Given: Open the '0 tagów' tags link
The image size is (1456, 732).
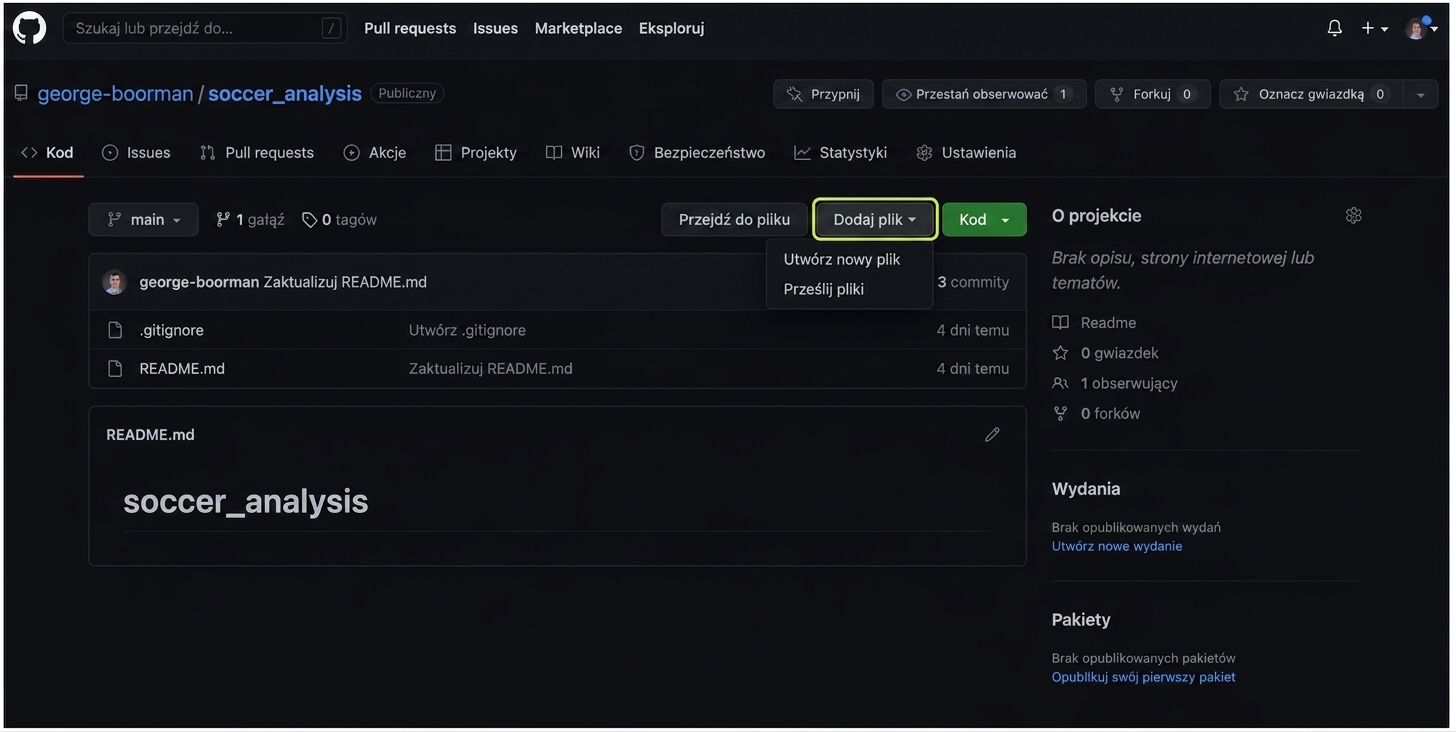Looking at the screenshot, I should point(339,219).
